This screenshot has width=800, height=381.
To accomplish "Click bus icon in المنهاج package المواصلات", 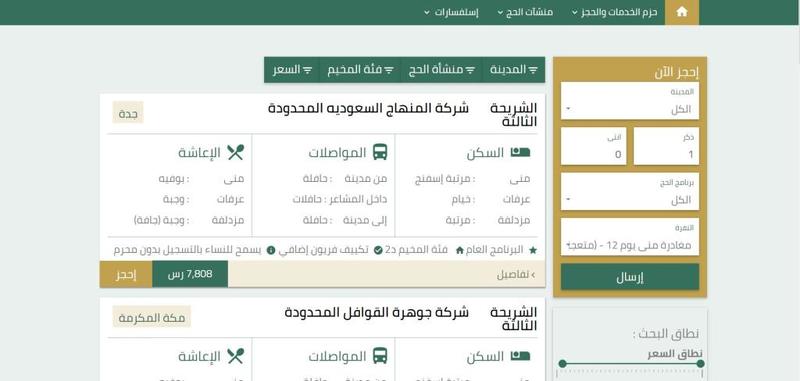I will coord(380,152).
